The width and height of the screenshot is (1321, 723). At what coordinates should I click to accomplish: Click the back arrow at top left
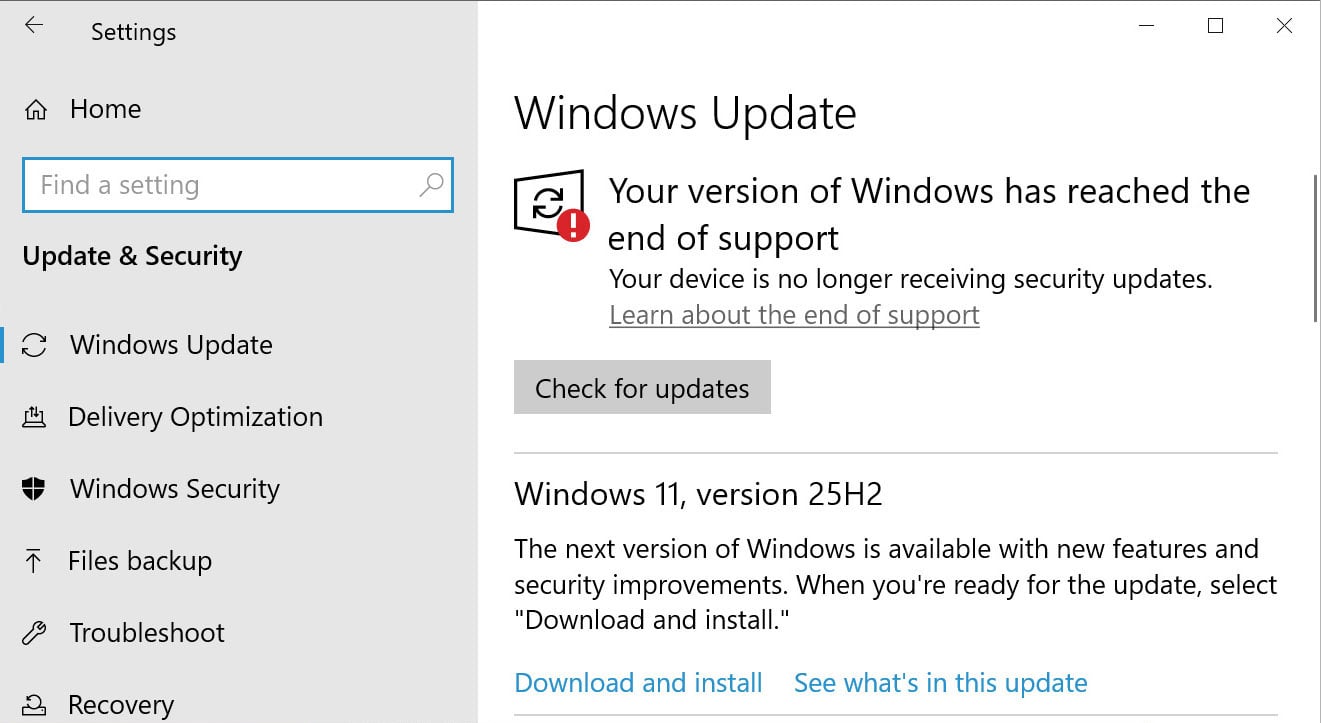click(33, 27)
